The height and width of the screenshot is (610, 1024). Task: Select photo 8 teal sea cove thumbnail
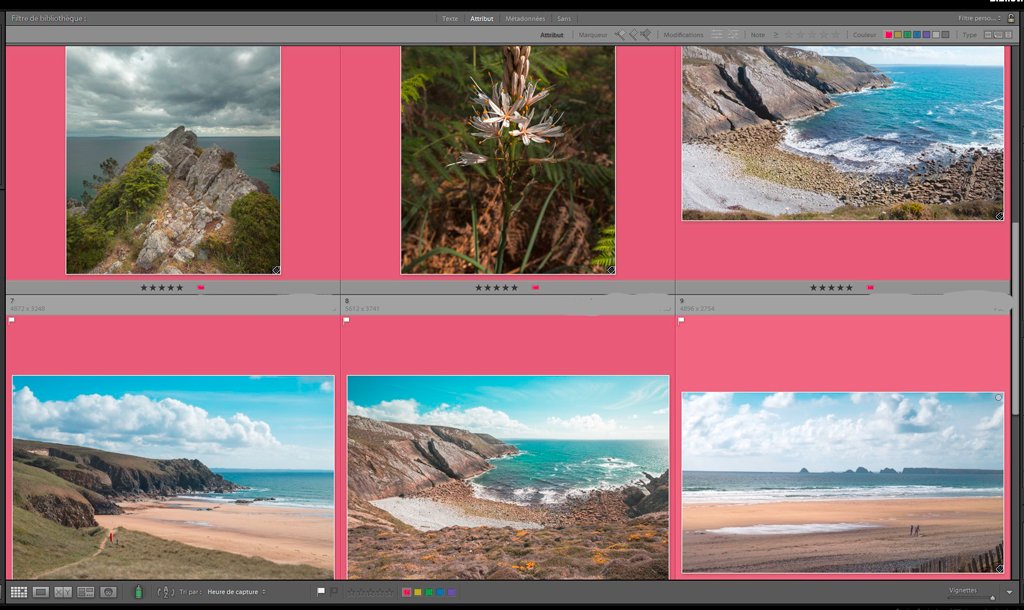coord(508,477)
